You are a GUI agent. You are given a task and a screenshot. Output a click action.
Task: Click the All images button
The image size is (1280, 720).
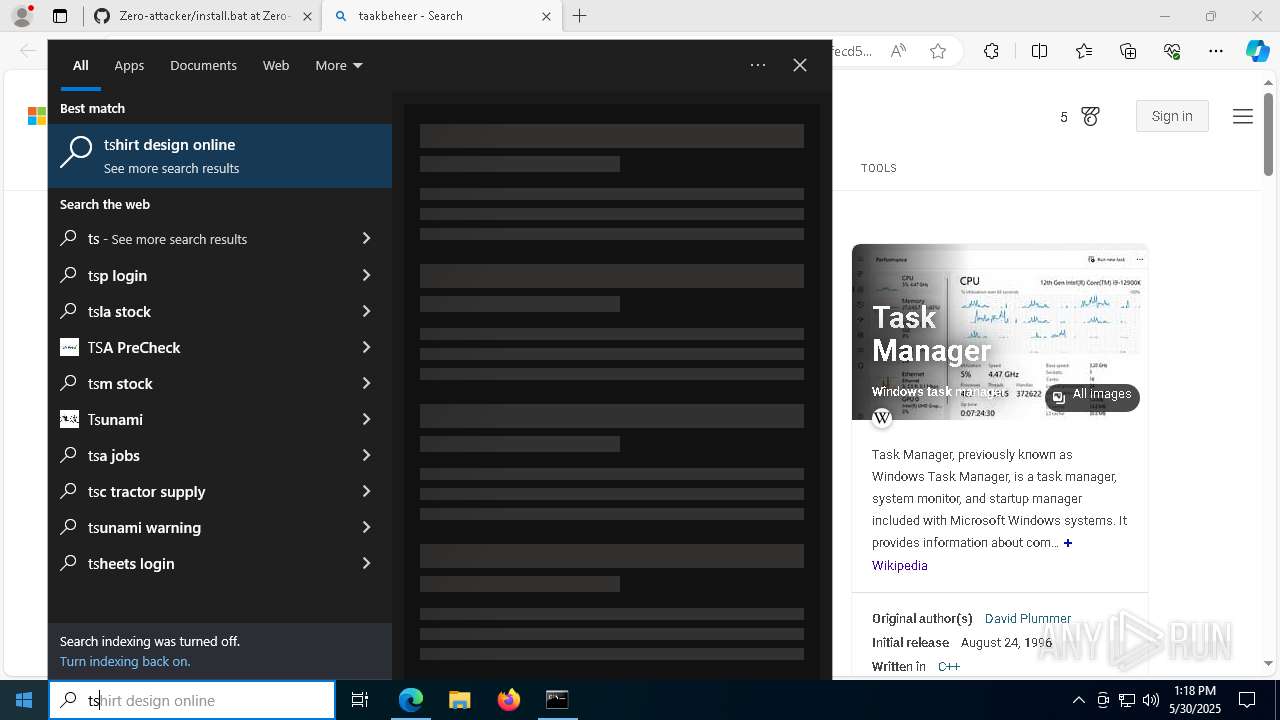click(1092, 395)
